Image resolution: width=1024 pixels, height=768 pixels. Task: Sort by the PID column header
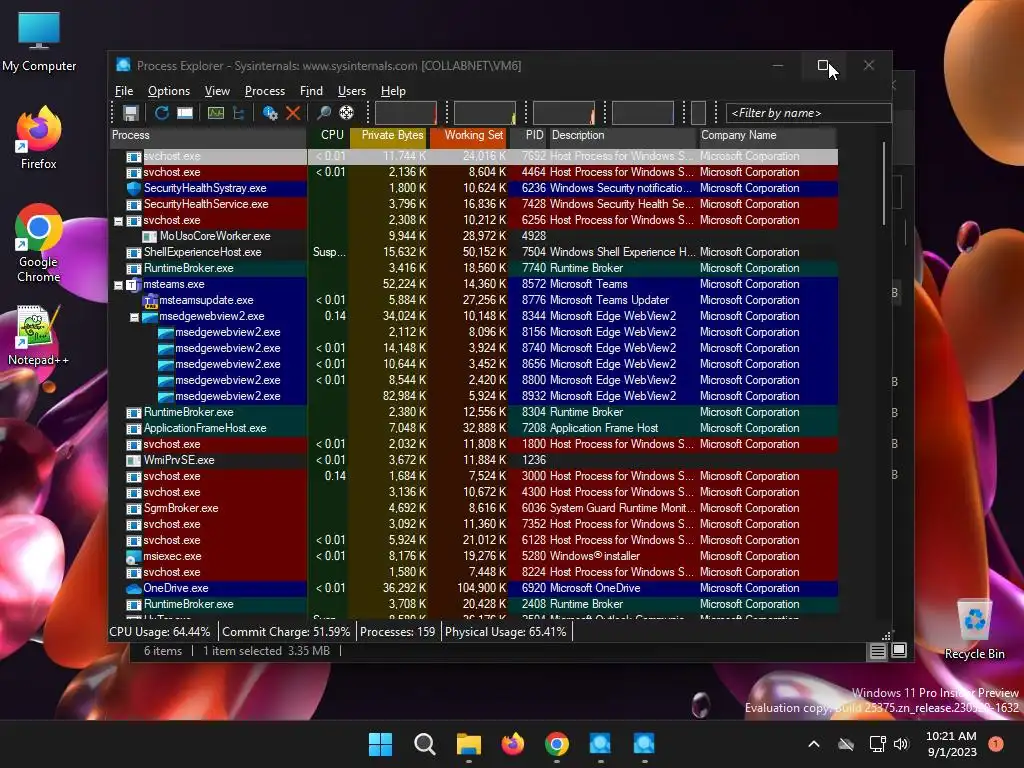(x=528, y=135)
